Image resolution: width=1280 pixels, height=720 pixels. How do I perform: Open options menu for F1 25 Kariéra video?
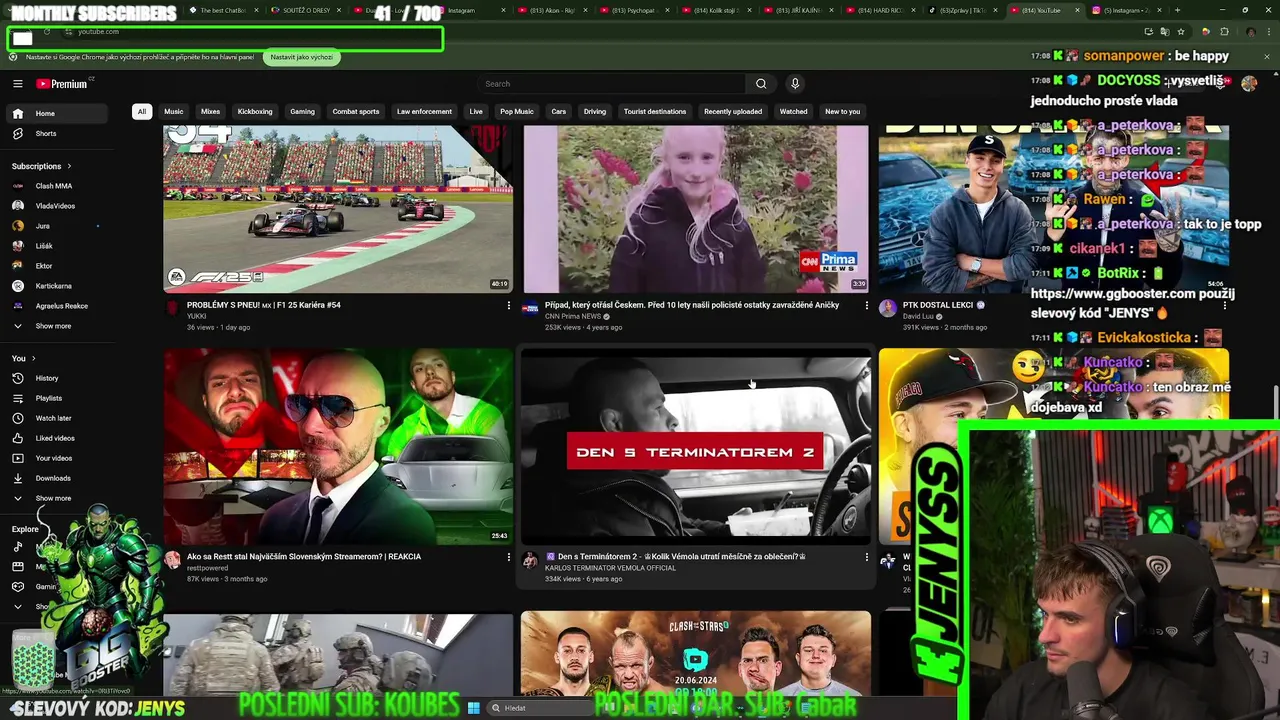click(x=508, y=305)
